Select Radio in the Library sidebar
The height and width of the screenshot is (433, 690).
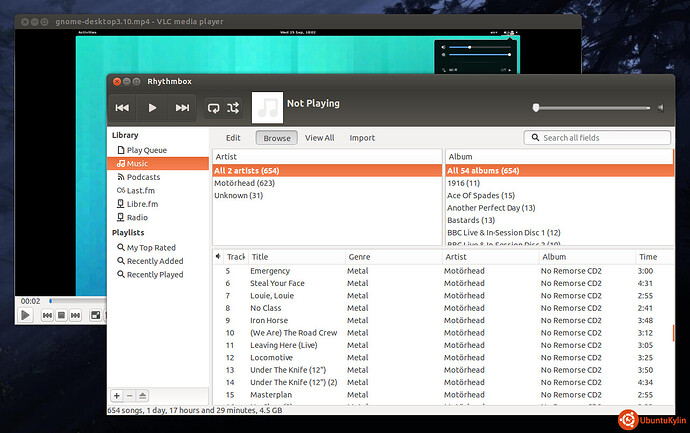pyautogui.click(x=137, y=217)
